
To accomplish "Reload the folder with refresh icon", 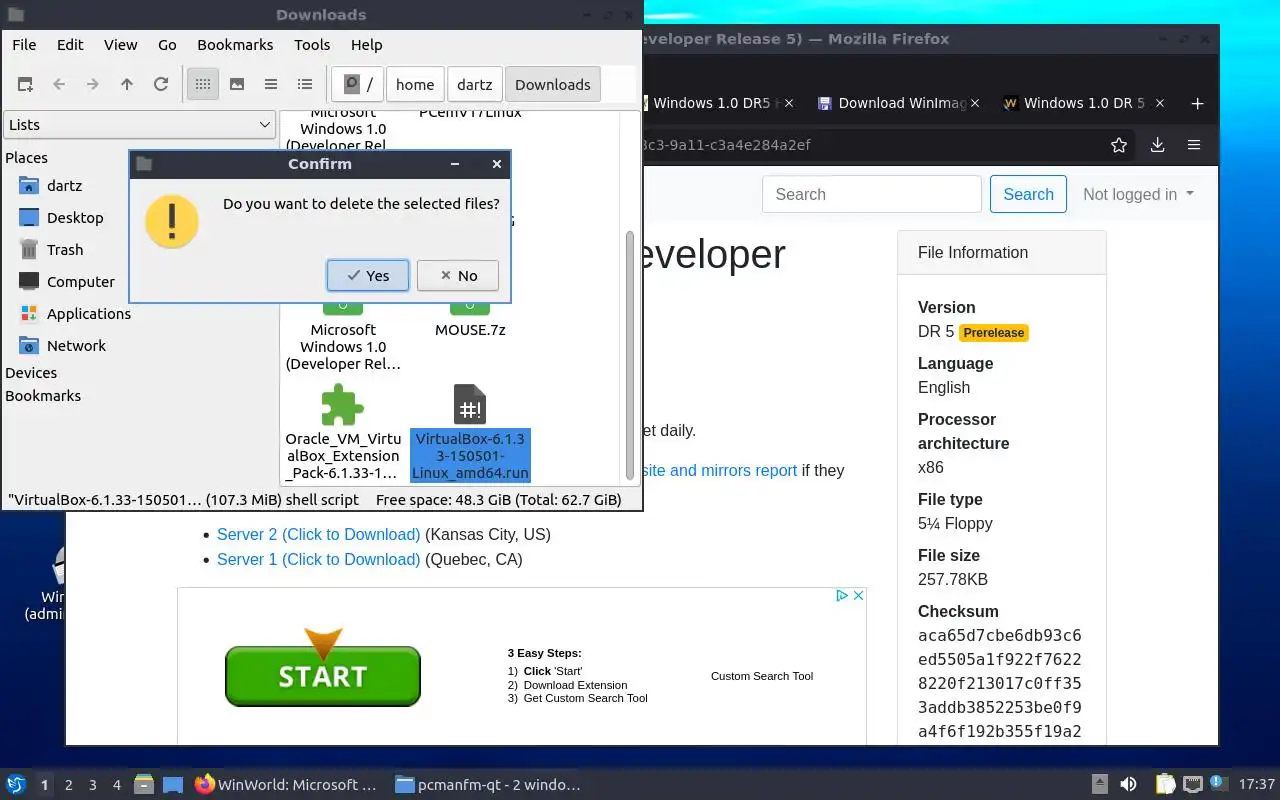I will [161, 84].
